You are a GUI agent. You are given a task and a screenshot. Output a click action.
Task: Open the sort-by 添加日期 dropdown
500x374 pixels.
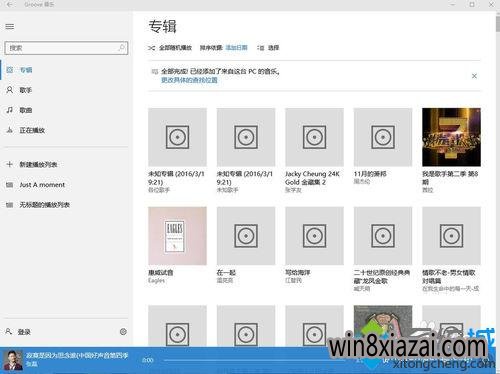point(236,48)
